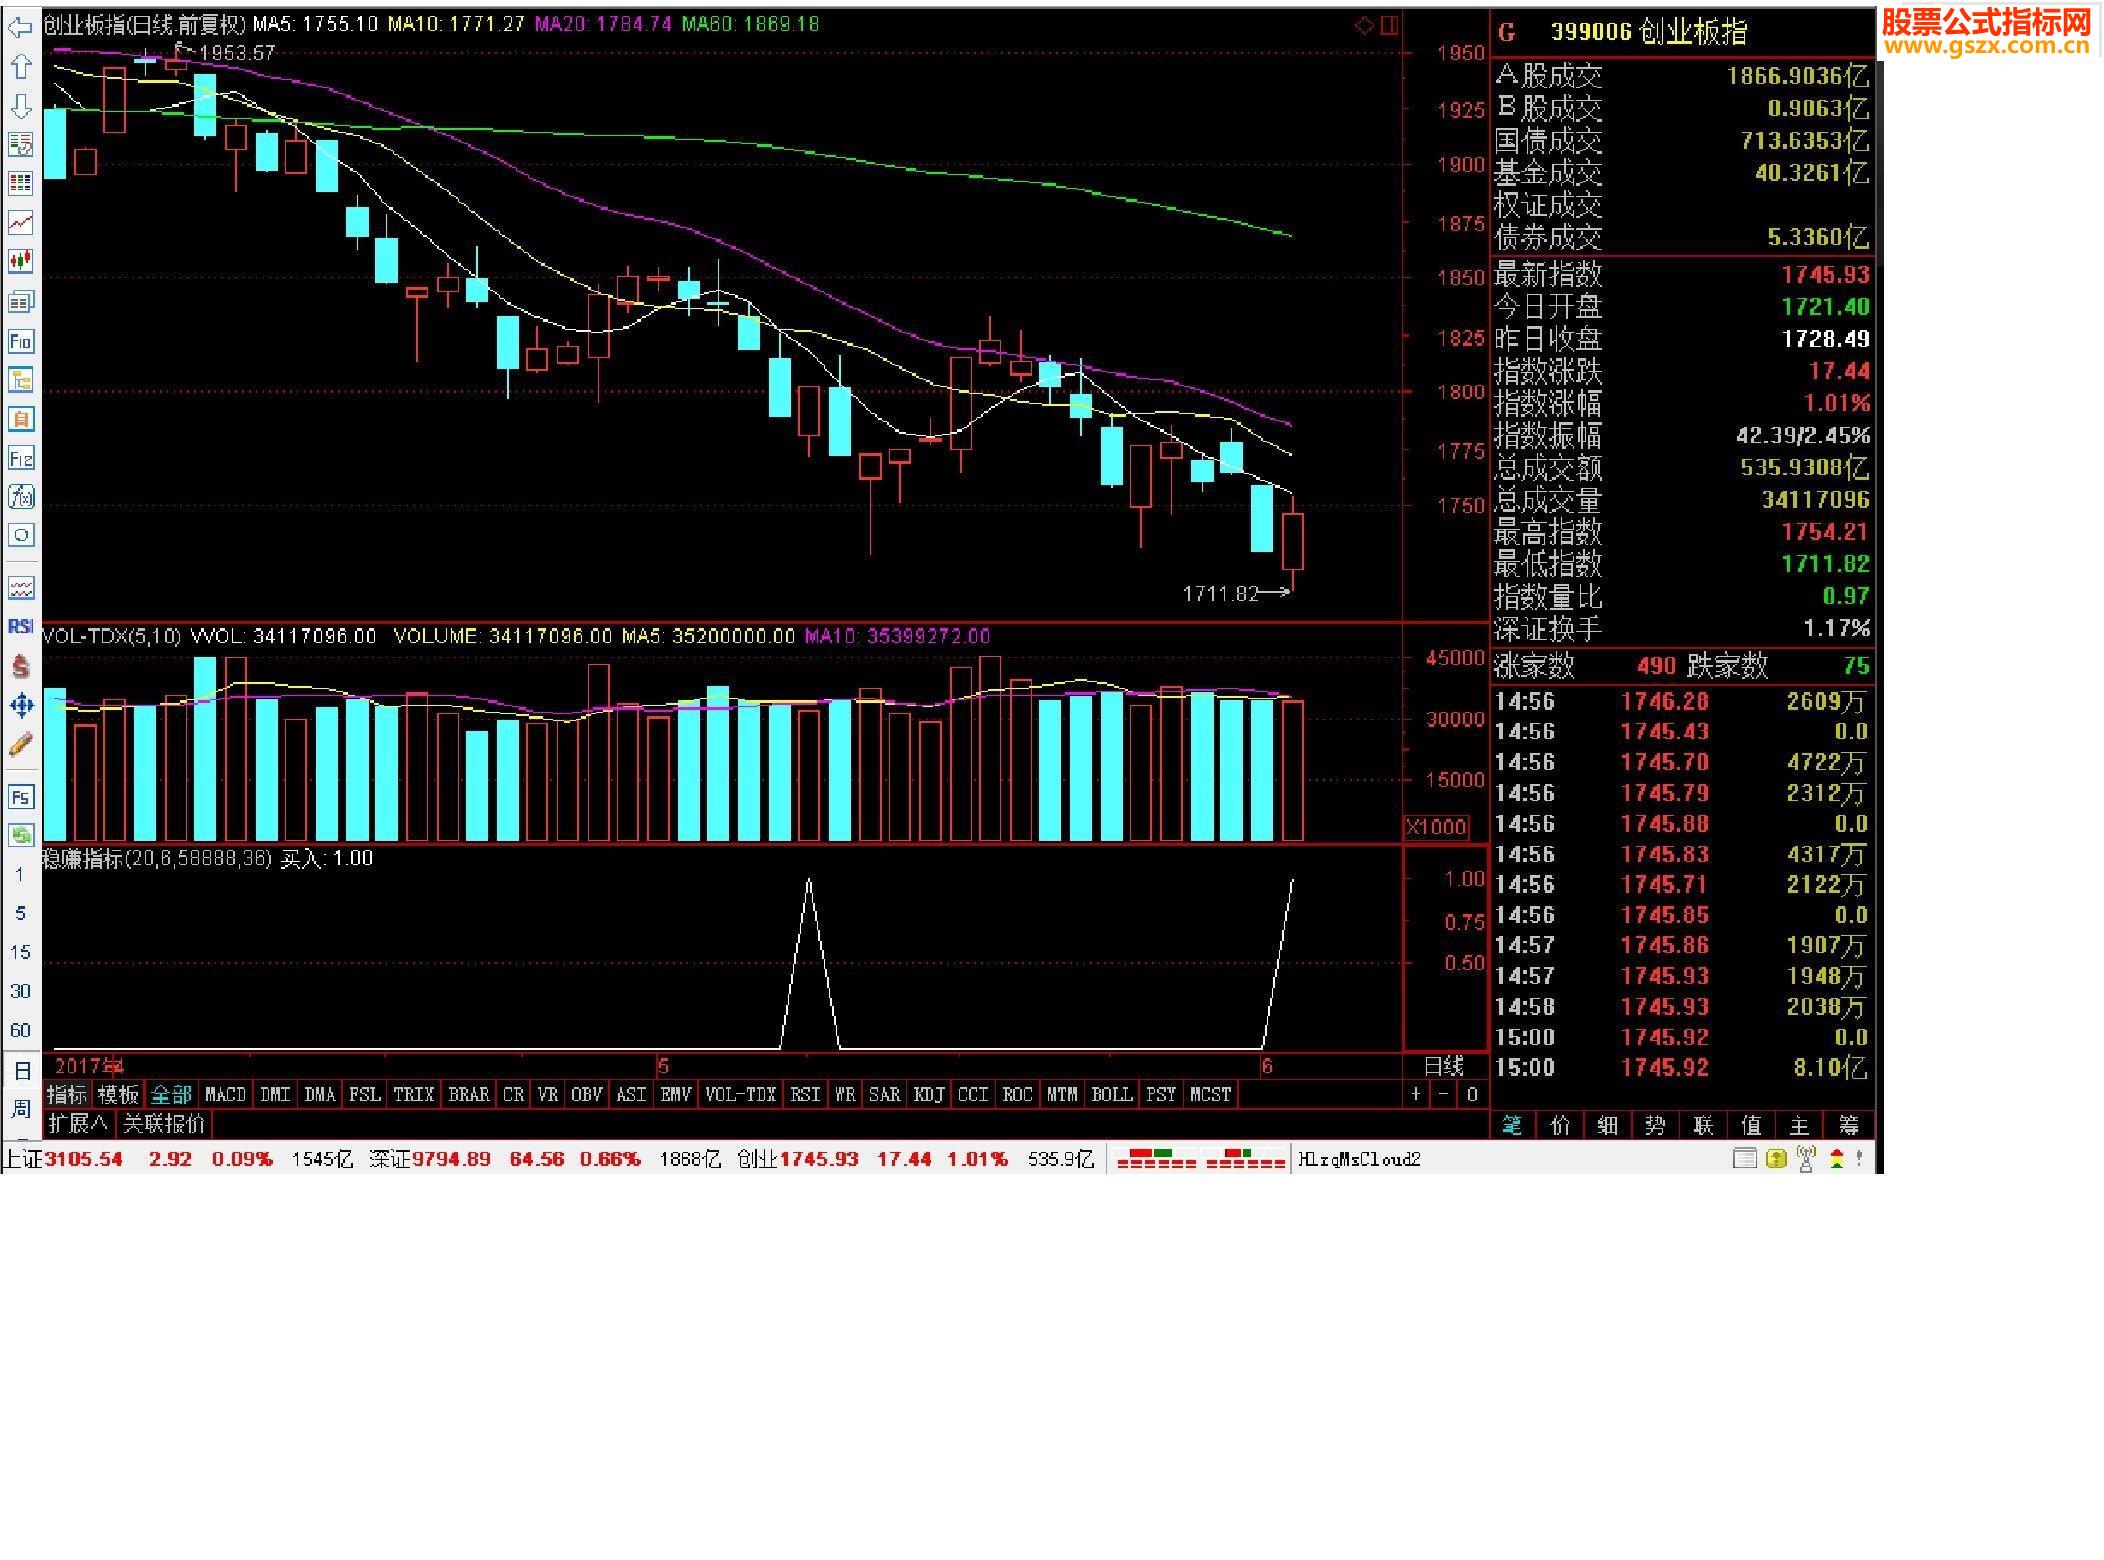Viewport: 2104px width, 1560px height.
Task: Select the VOL-TDX indicator tab
Action: pyautogui.click(x=741, y=1095)
